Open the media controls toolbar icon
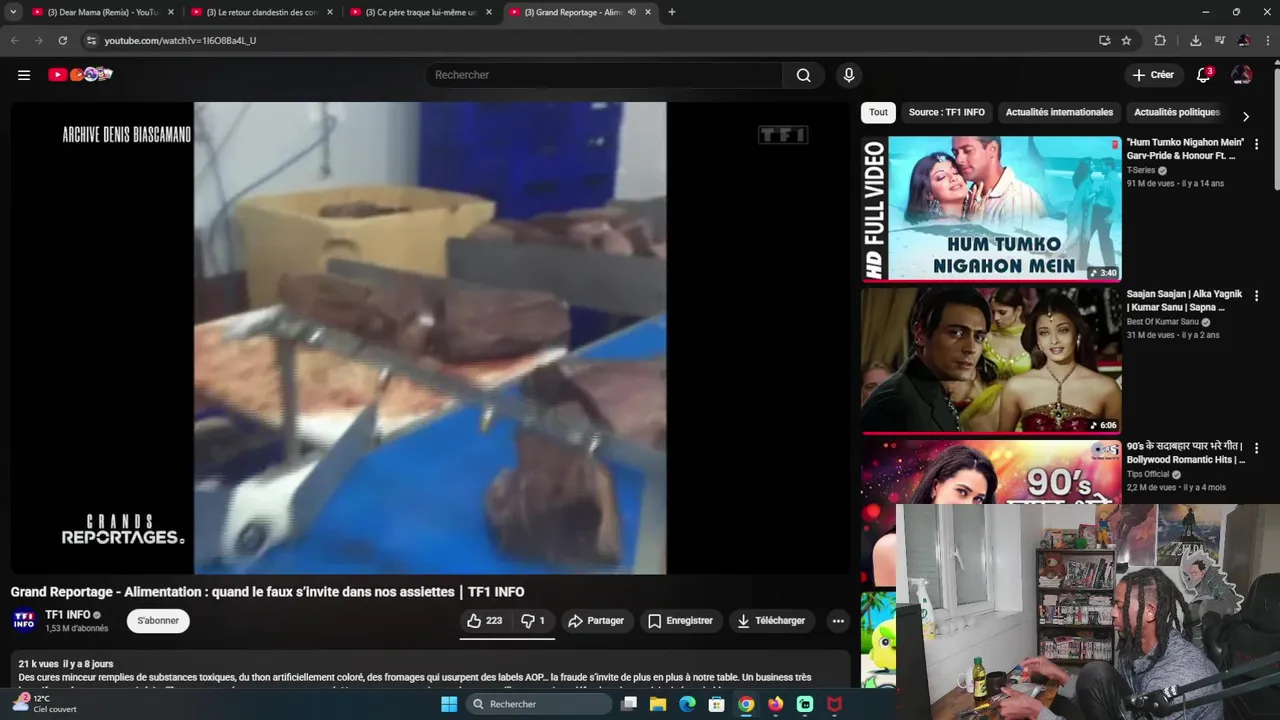Viewport: 1280px width, 720px height. 1219,40
